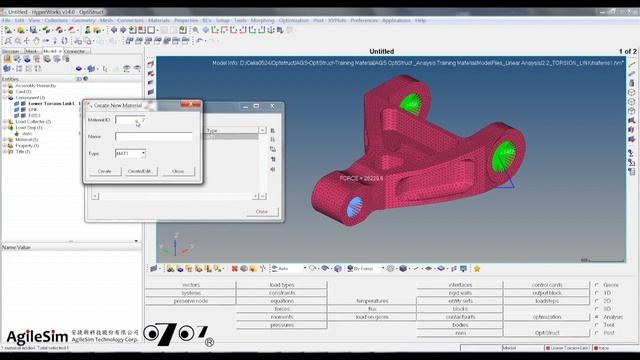640x360 pixels.
Task: Select the 1D panel page radio
Action: point(597,293)
